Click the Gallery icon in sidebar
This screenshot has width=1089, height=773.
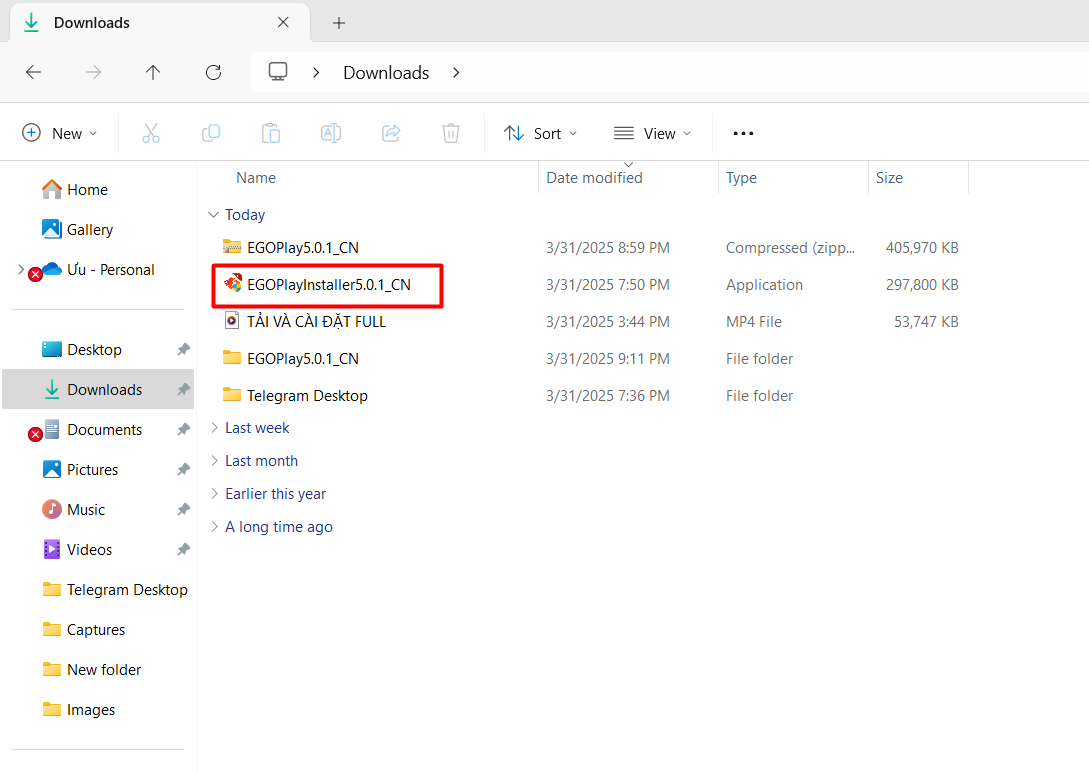click(52, 228)
